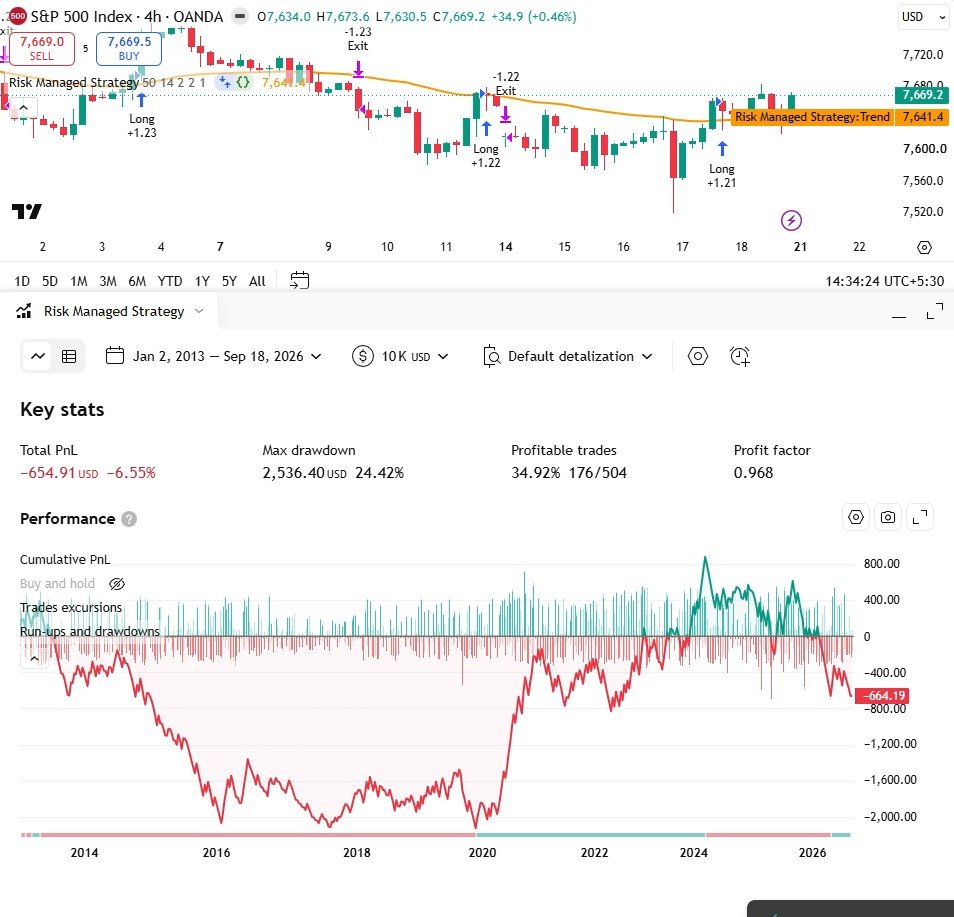This screenshot has width=954, height=917.
Task: Click the -664.19 cumulative PnL label
Action: point(882,696)
